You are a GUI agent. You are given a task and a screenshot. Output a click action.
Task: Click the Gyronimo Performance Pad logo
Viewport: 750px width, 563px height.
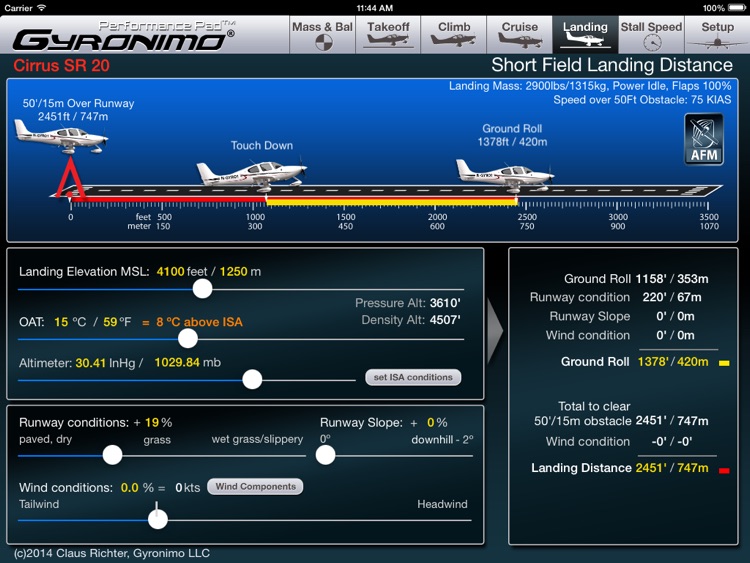pyautogui.click(x=124, y=36)
